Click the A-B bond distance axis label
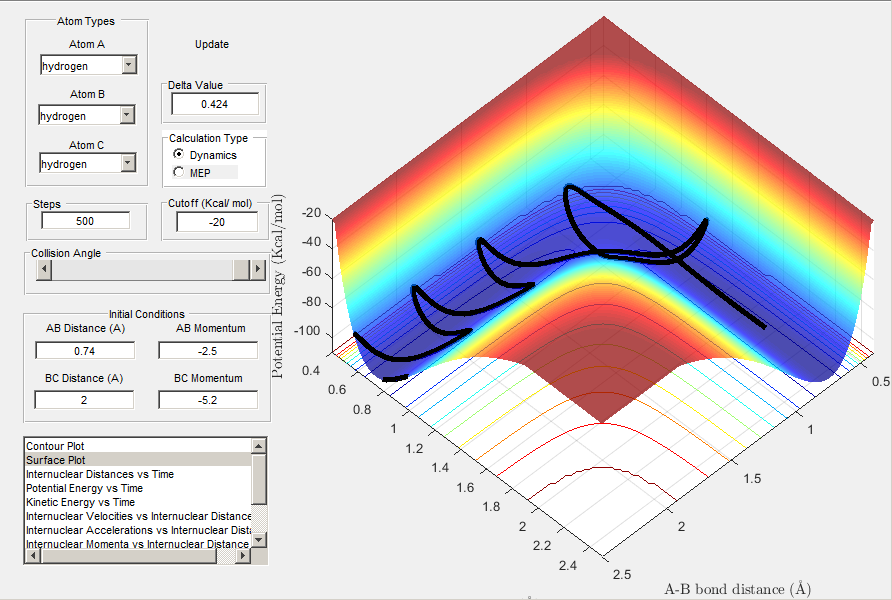The width and height of the screenshot is (892, 600). click(737, 589)
